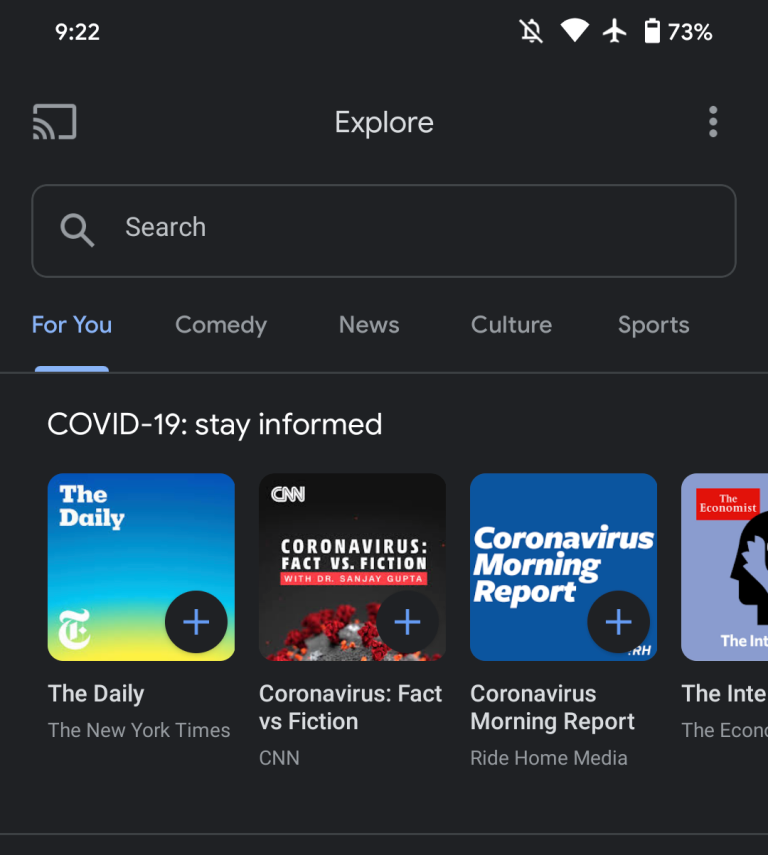Tap COVID-19: stay informed heading
Screen dimensions: 768x855
point(215,425)
